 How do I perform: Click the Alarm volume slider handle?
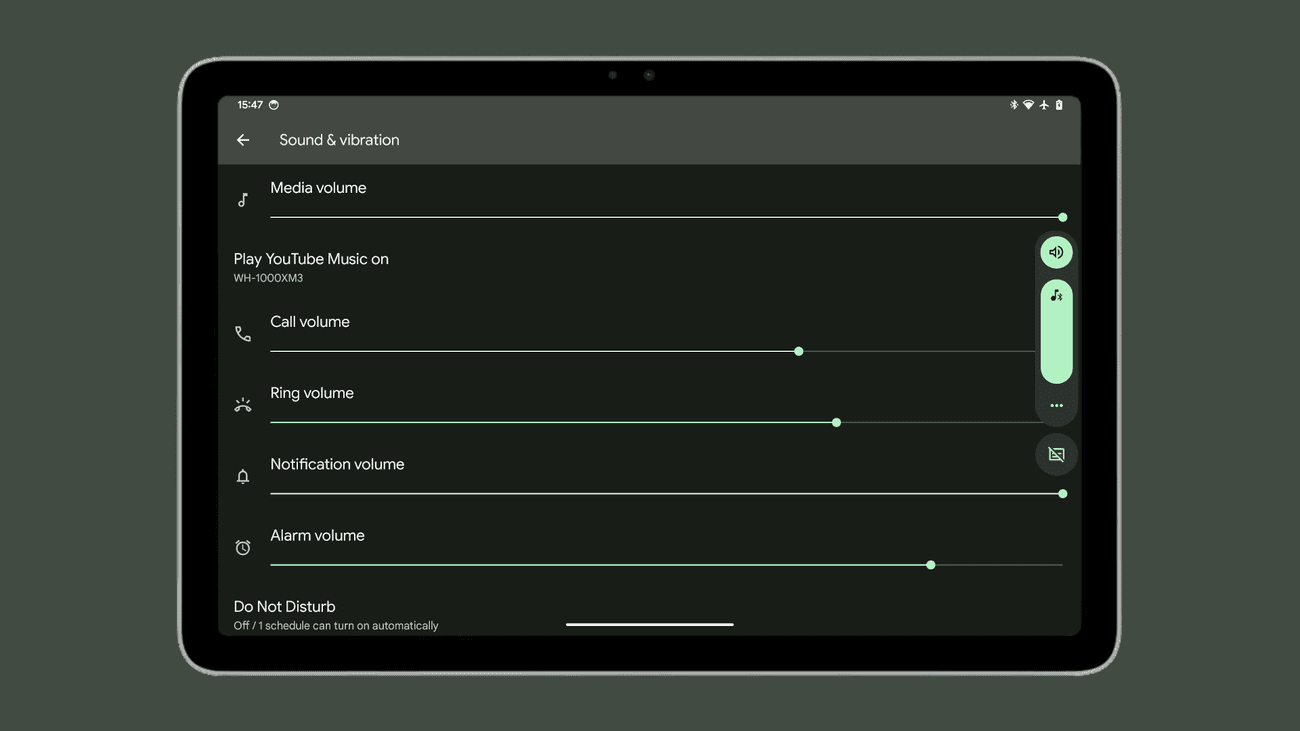pyautogui.click(x=930, y=566)
